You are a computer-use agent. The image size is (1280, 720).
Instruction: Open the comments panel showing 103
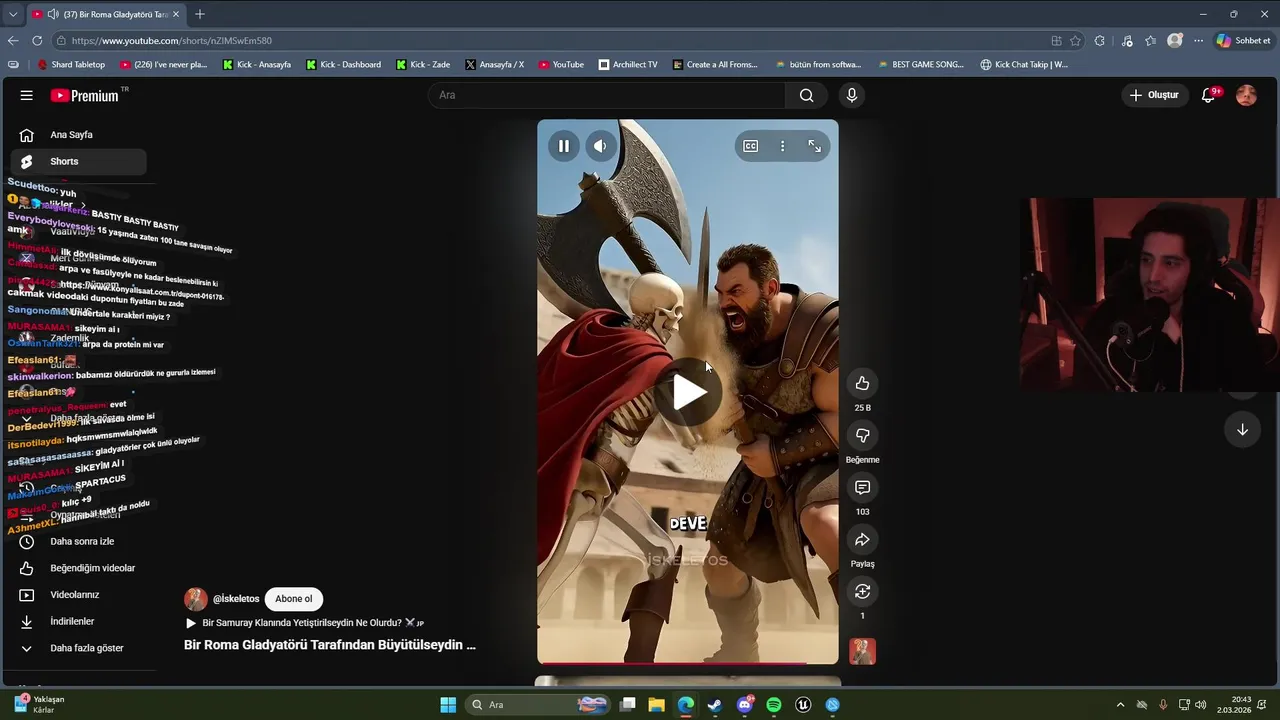[862, 487]
